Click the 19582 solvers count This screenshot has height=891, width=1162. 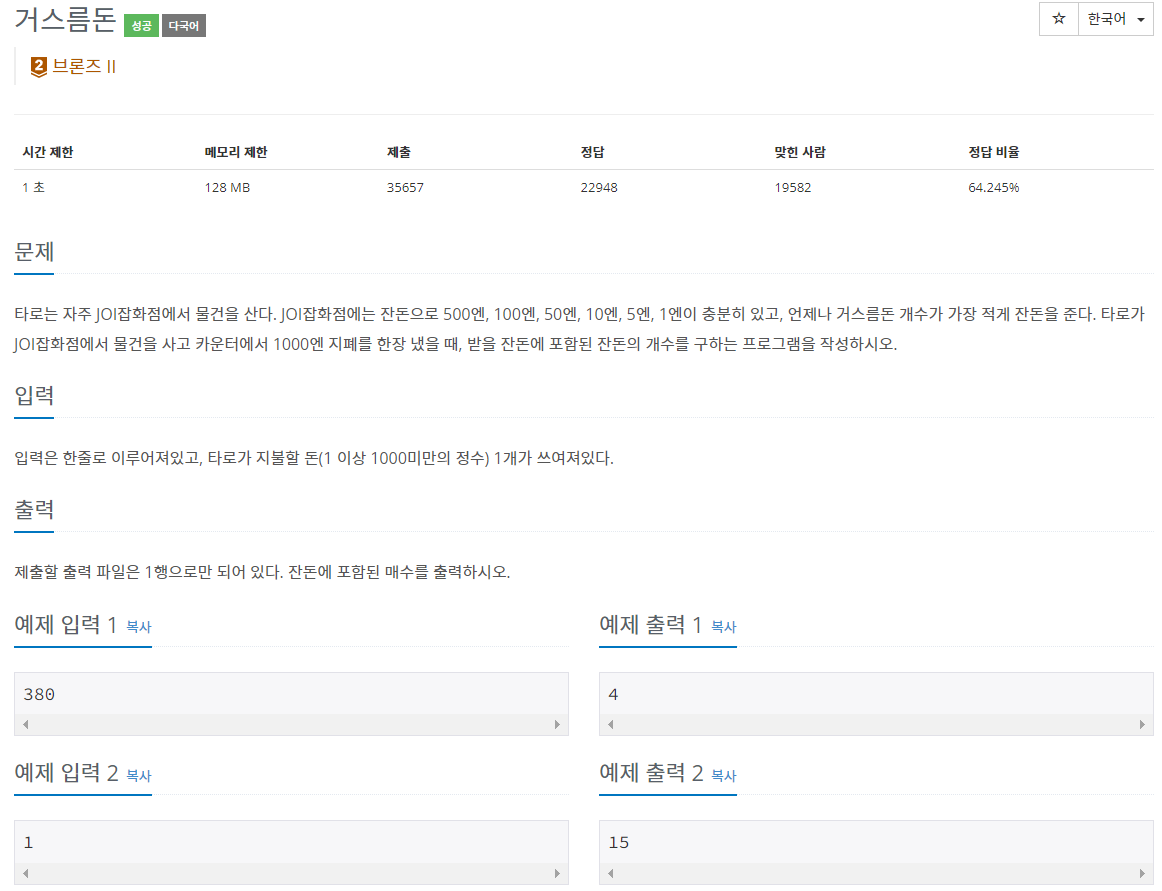pyautogui.click(x=793, y=188)
